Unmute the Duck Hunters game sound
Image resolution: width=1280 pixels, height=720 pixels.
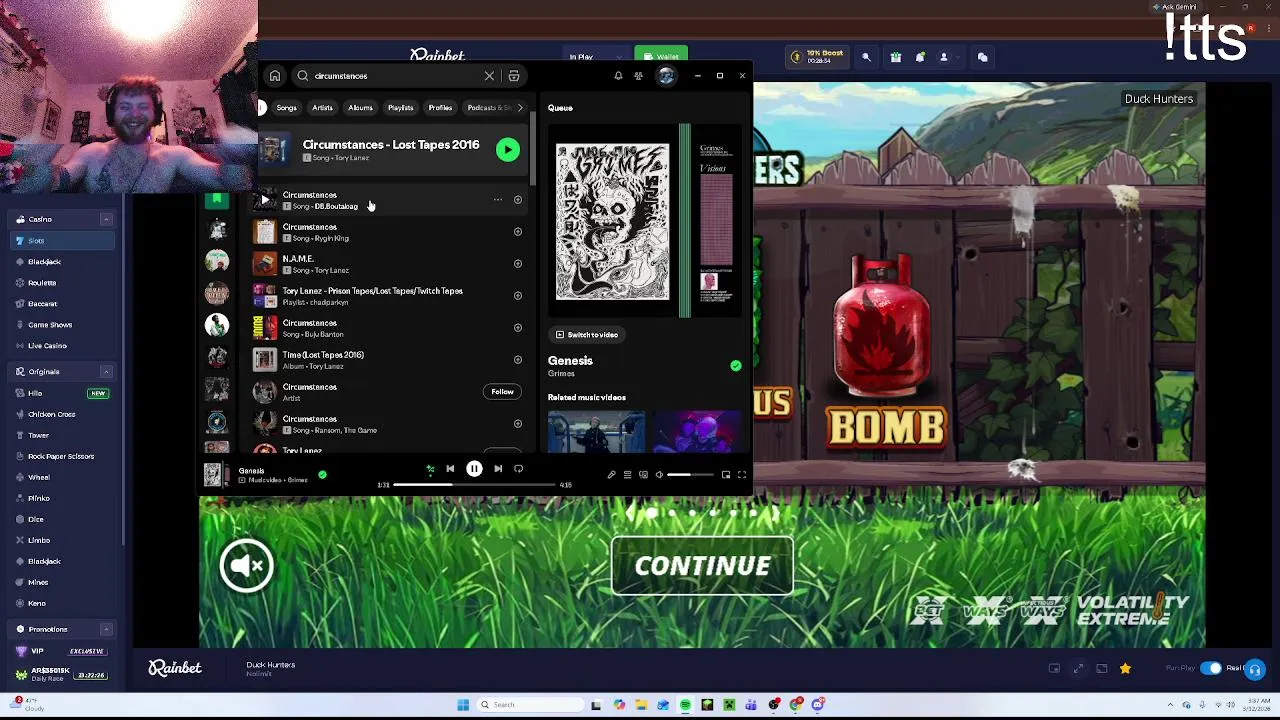(x=246, y=566)
